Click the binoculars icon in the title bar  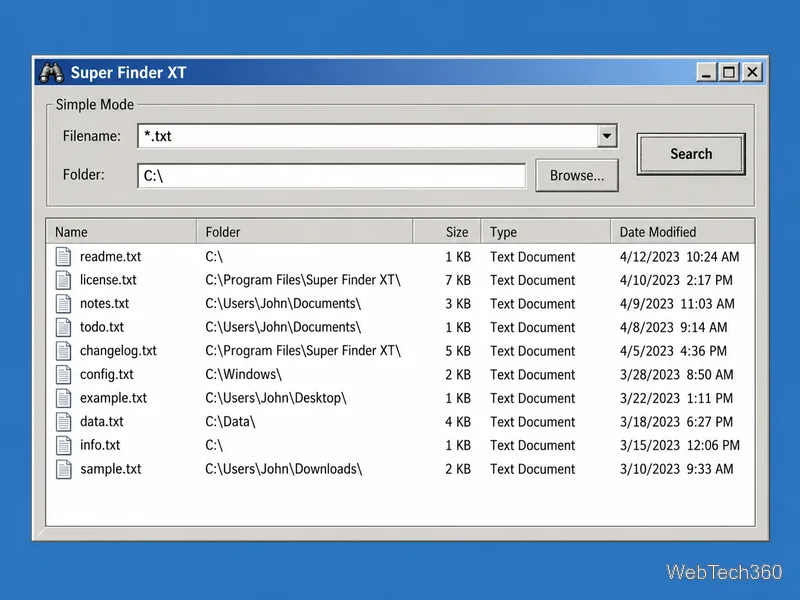(x=52, y=72)
